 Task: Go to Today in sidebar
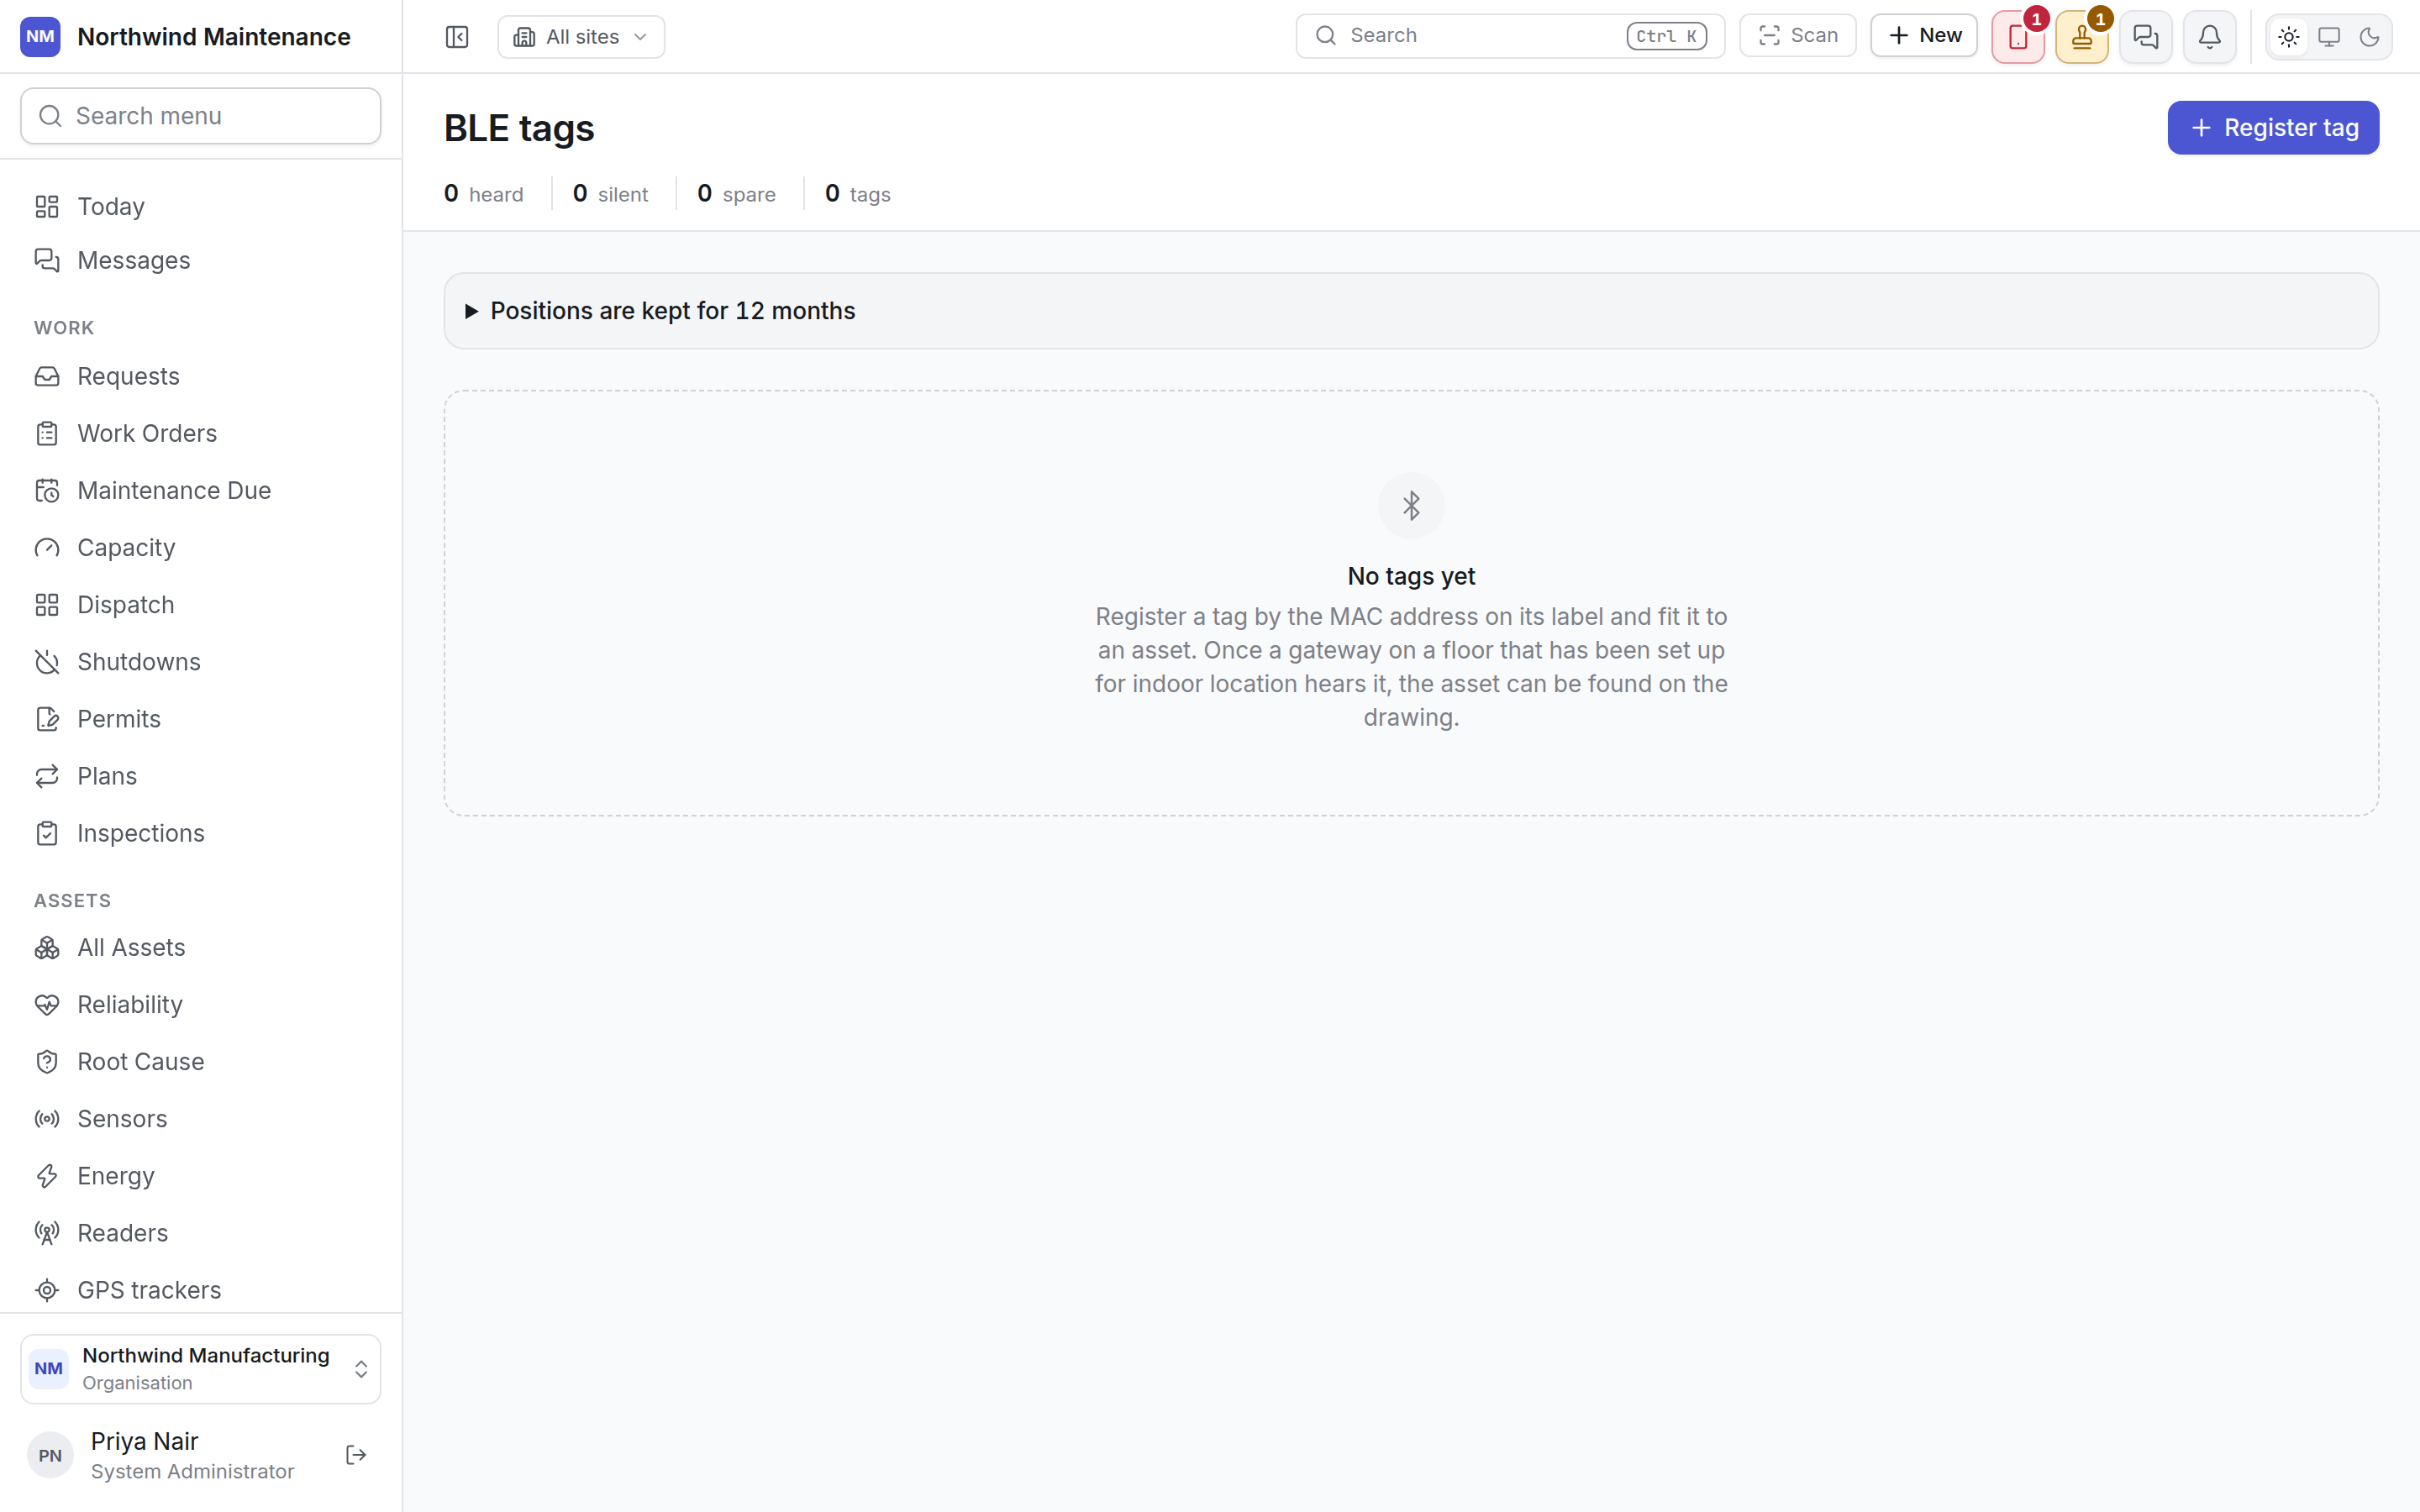pos(201,206)
